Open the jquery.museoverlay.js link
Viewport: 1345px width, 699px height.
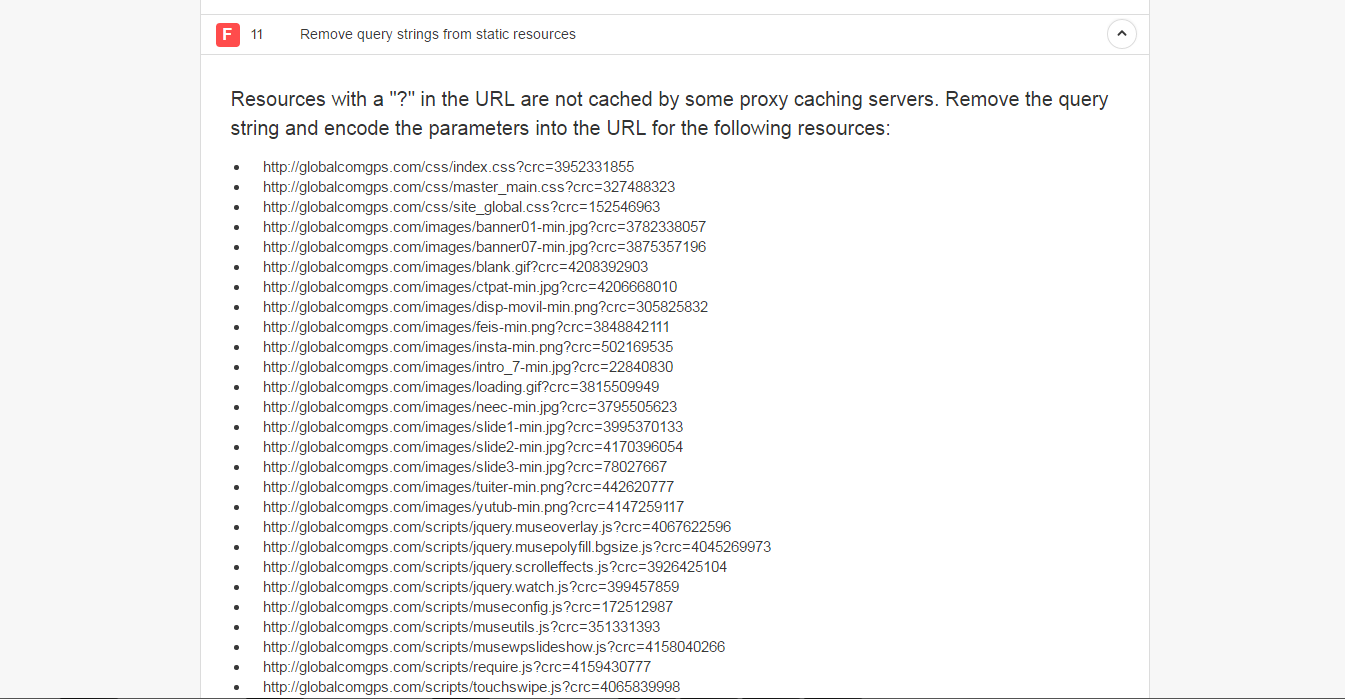[x=497, y=527]
